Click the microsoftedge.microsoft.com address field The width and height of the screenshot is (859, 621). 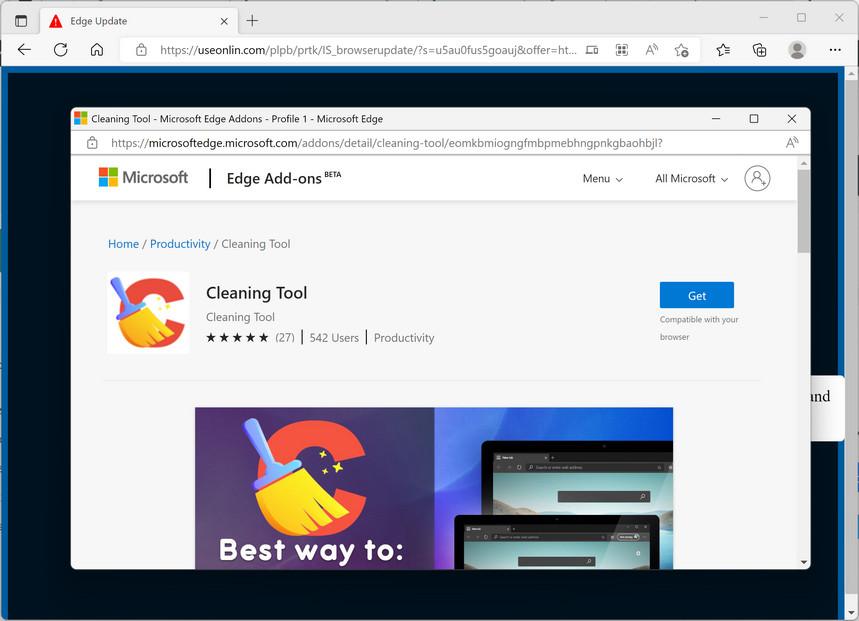(387, 143)
